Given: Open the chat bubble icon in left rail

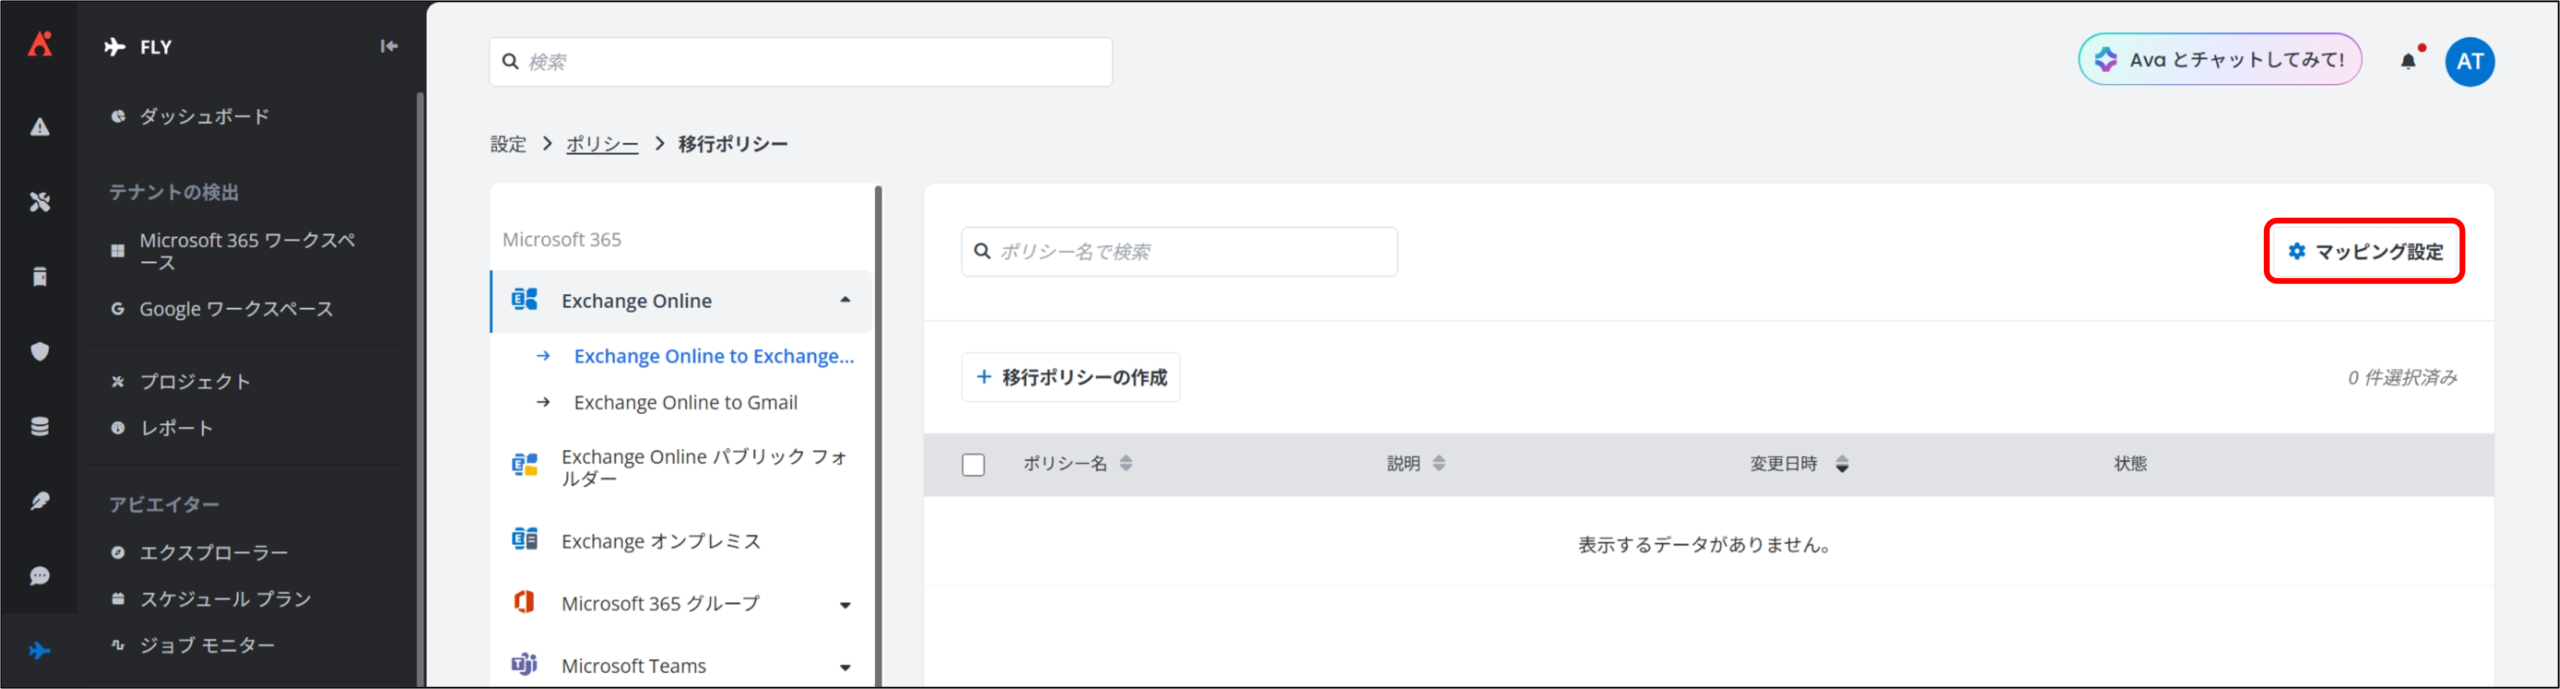Looking at the screenshot, I should (40, 576).
